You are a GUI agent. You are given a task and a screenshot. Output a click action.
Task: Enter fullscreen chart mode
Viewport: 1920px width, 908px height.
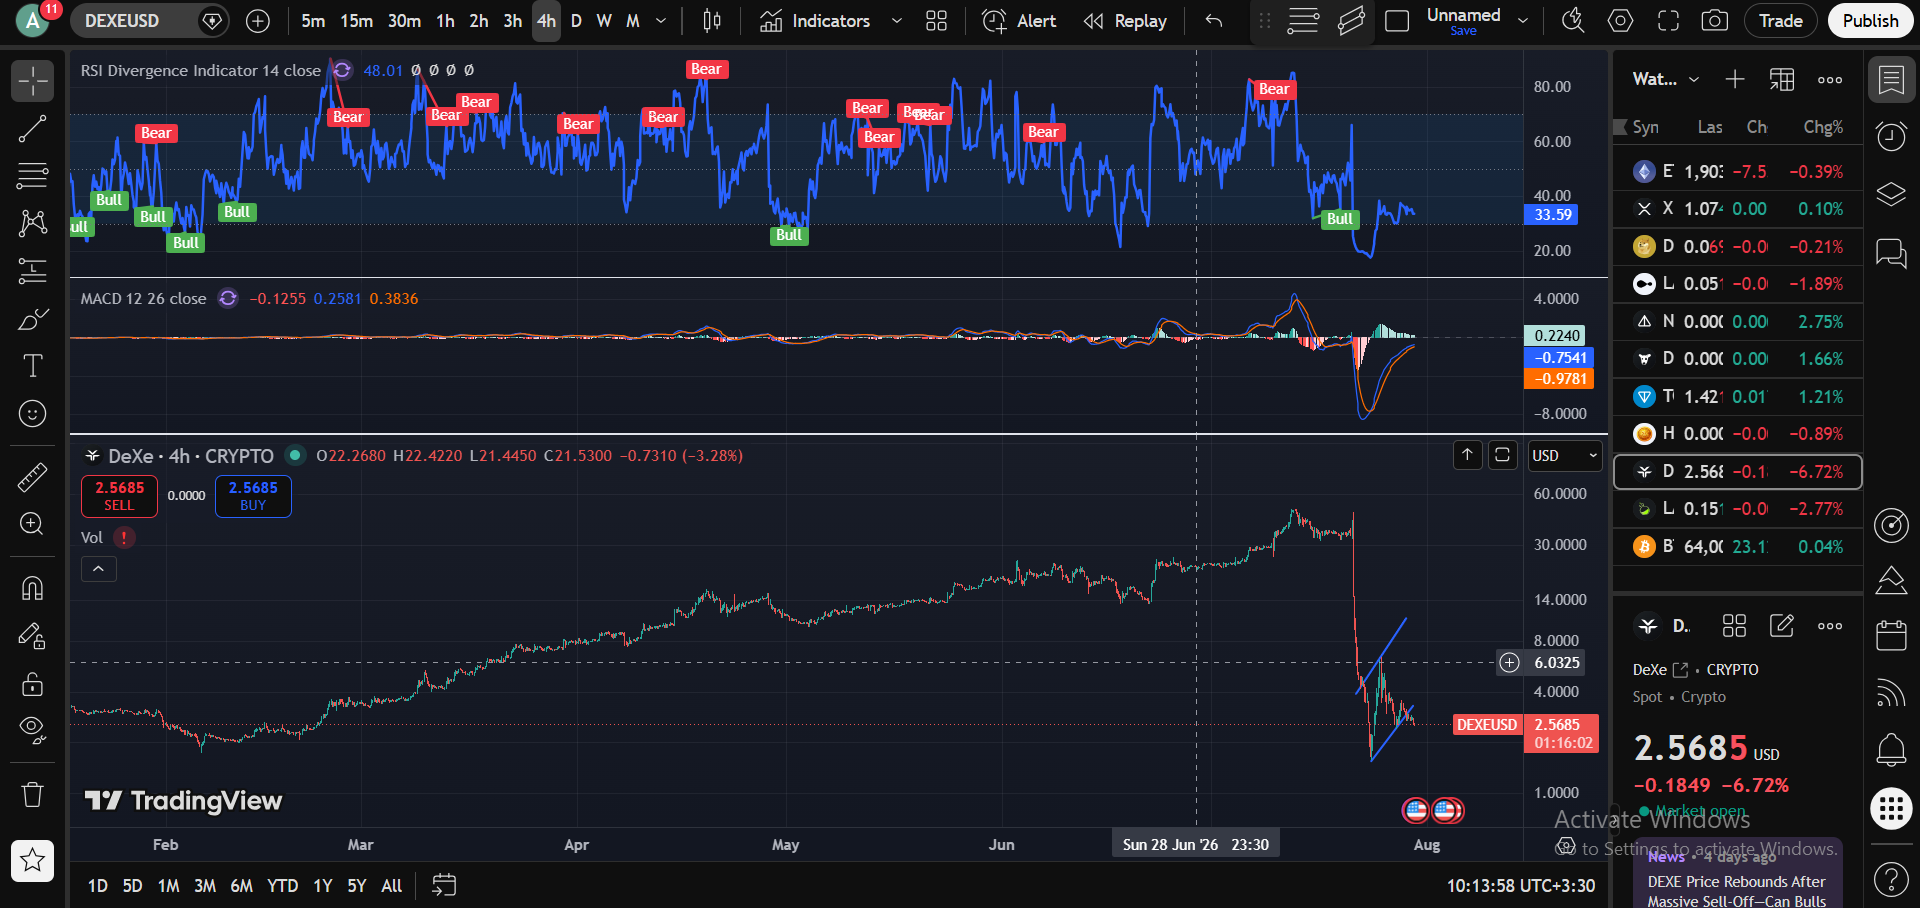point(1668,21)
